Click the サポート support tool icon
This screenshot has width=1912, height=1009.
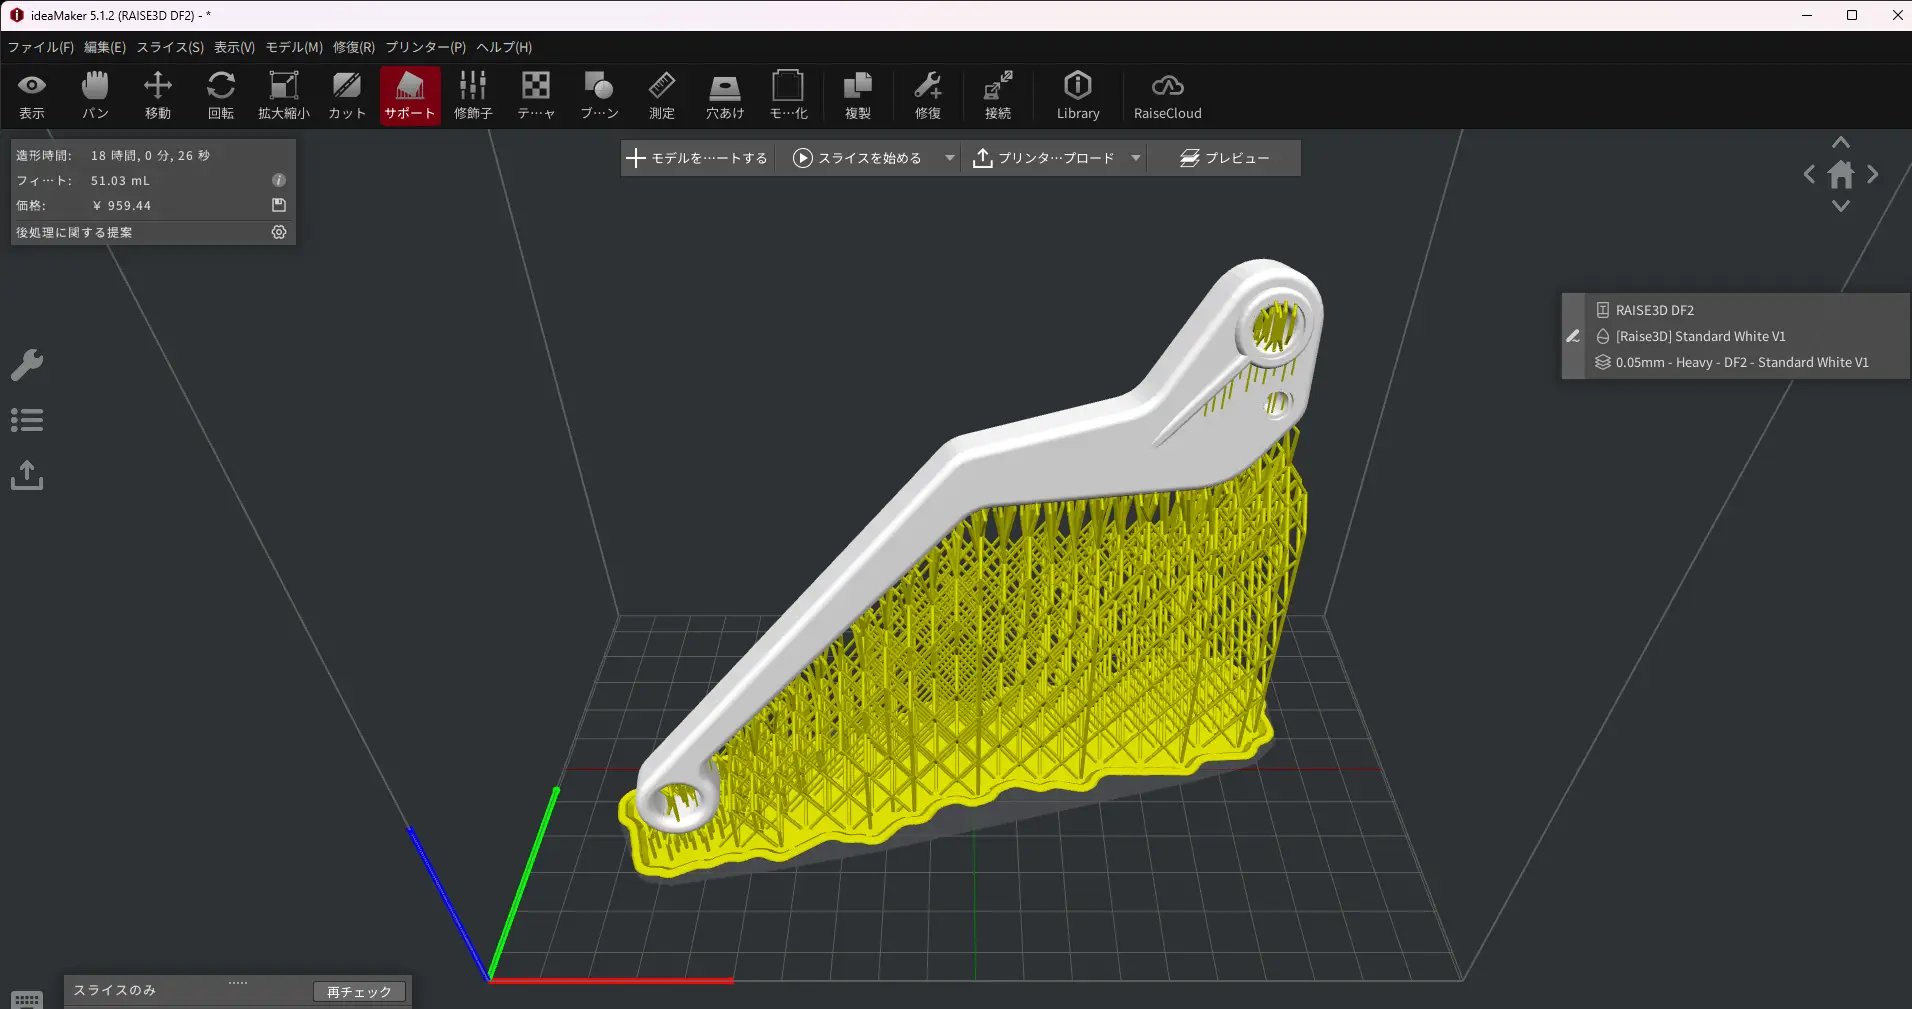tap(410, 96)
